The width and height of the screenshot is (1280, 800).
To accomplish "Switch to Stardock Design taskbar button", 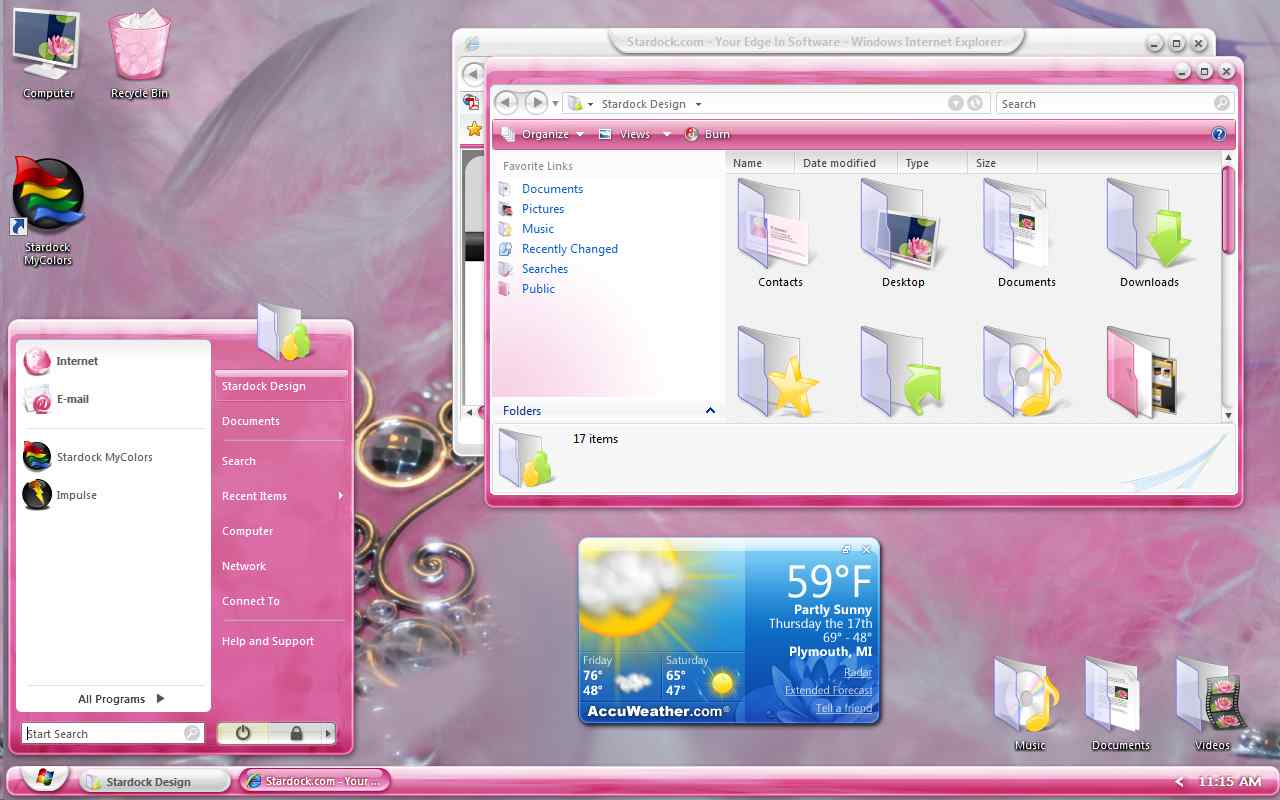I will [x=155, y=782].
